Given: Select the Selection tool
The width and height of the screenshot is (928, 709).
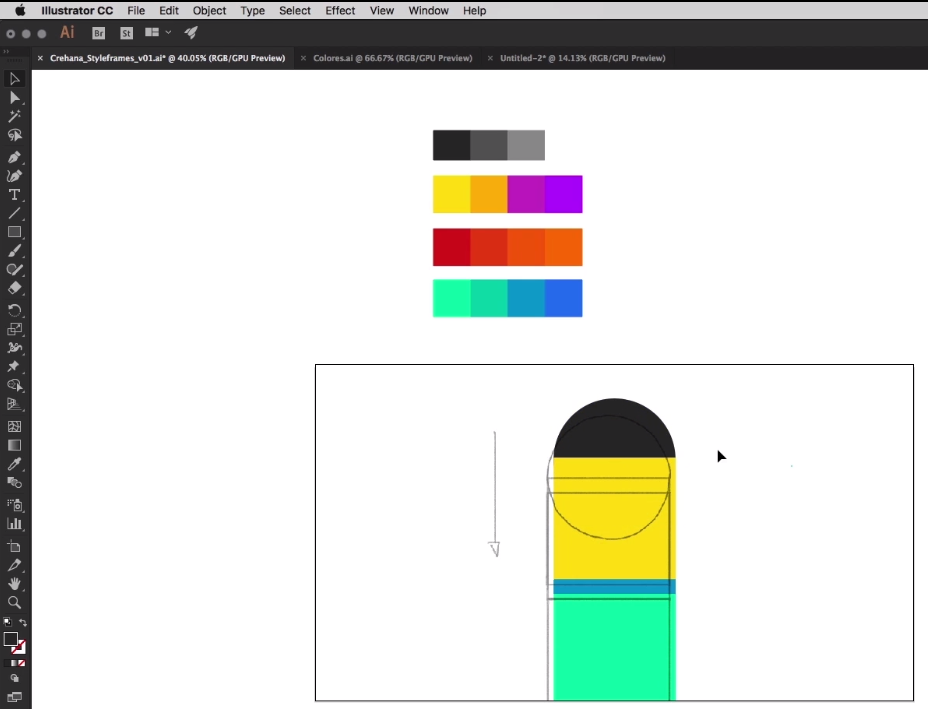Looking at the screenshot, I should pyautogui.click(x=14, y=79).
